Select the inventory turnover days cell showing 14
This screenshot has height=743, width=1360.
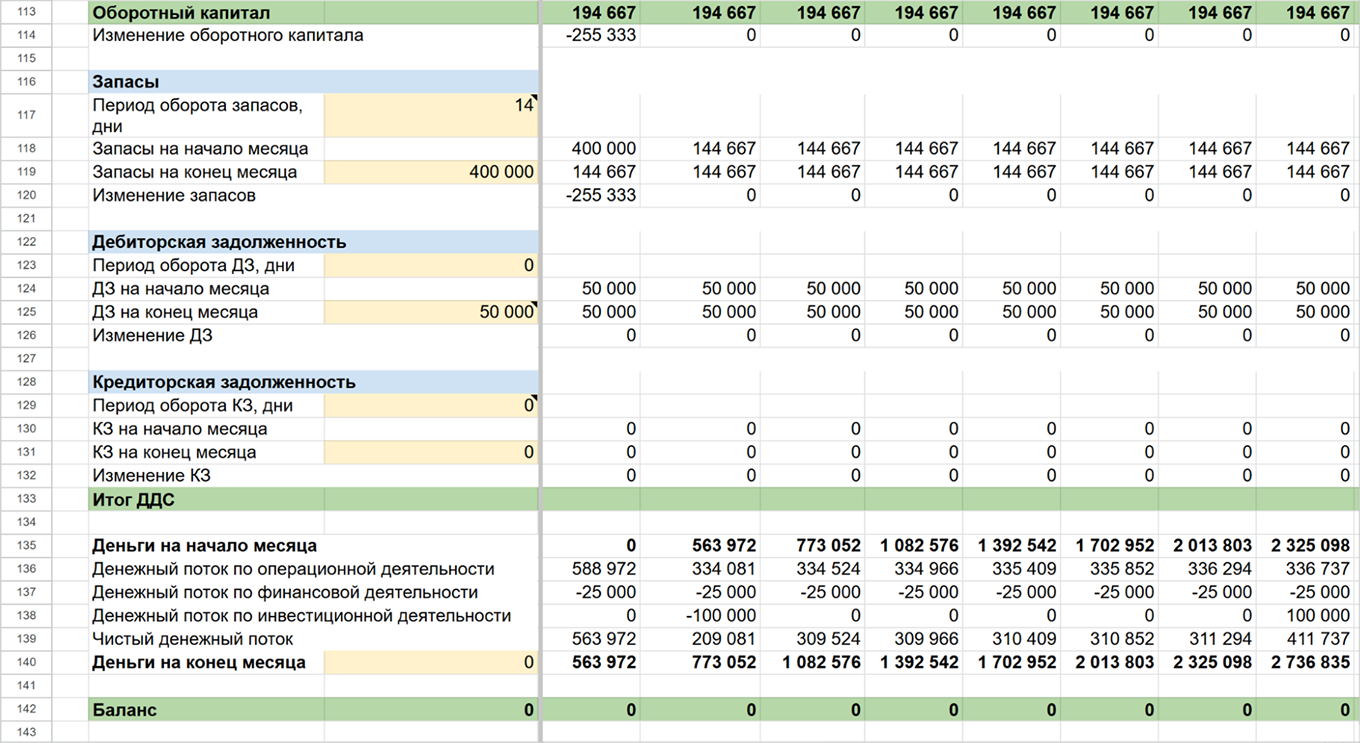click(431, 115)
